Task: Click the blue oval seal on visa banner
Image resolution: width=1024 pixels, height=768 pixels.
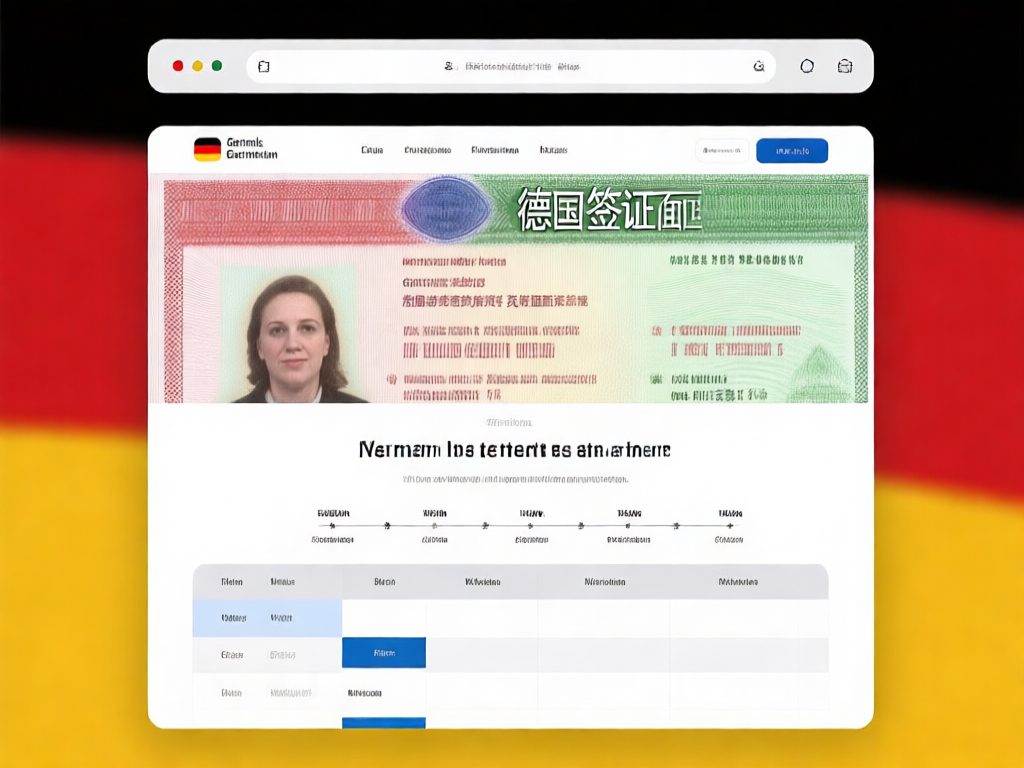Action: [x=445, y=207]
